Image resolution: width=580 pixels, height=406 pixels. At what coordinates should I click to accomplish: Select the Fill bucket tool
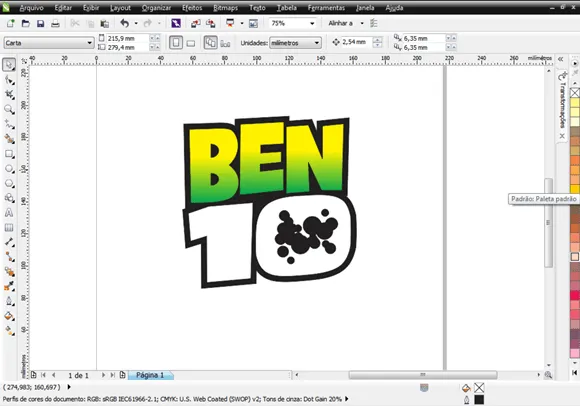(x=9, y=316)
